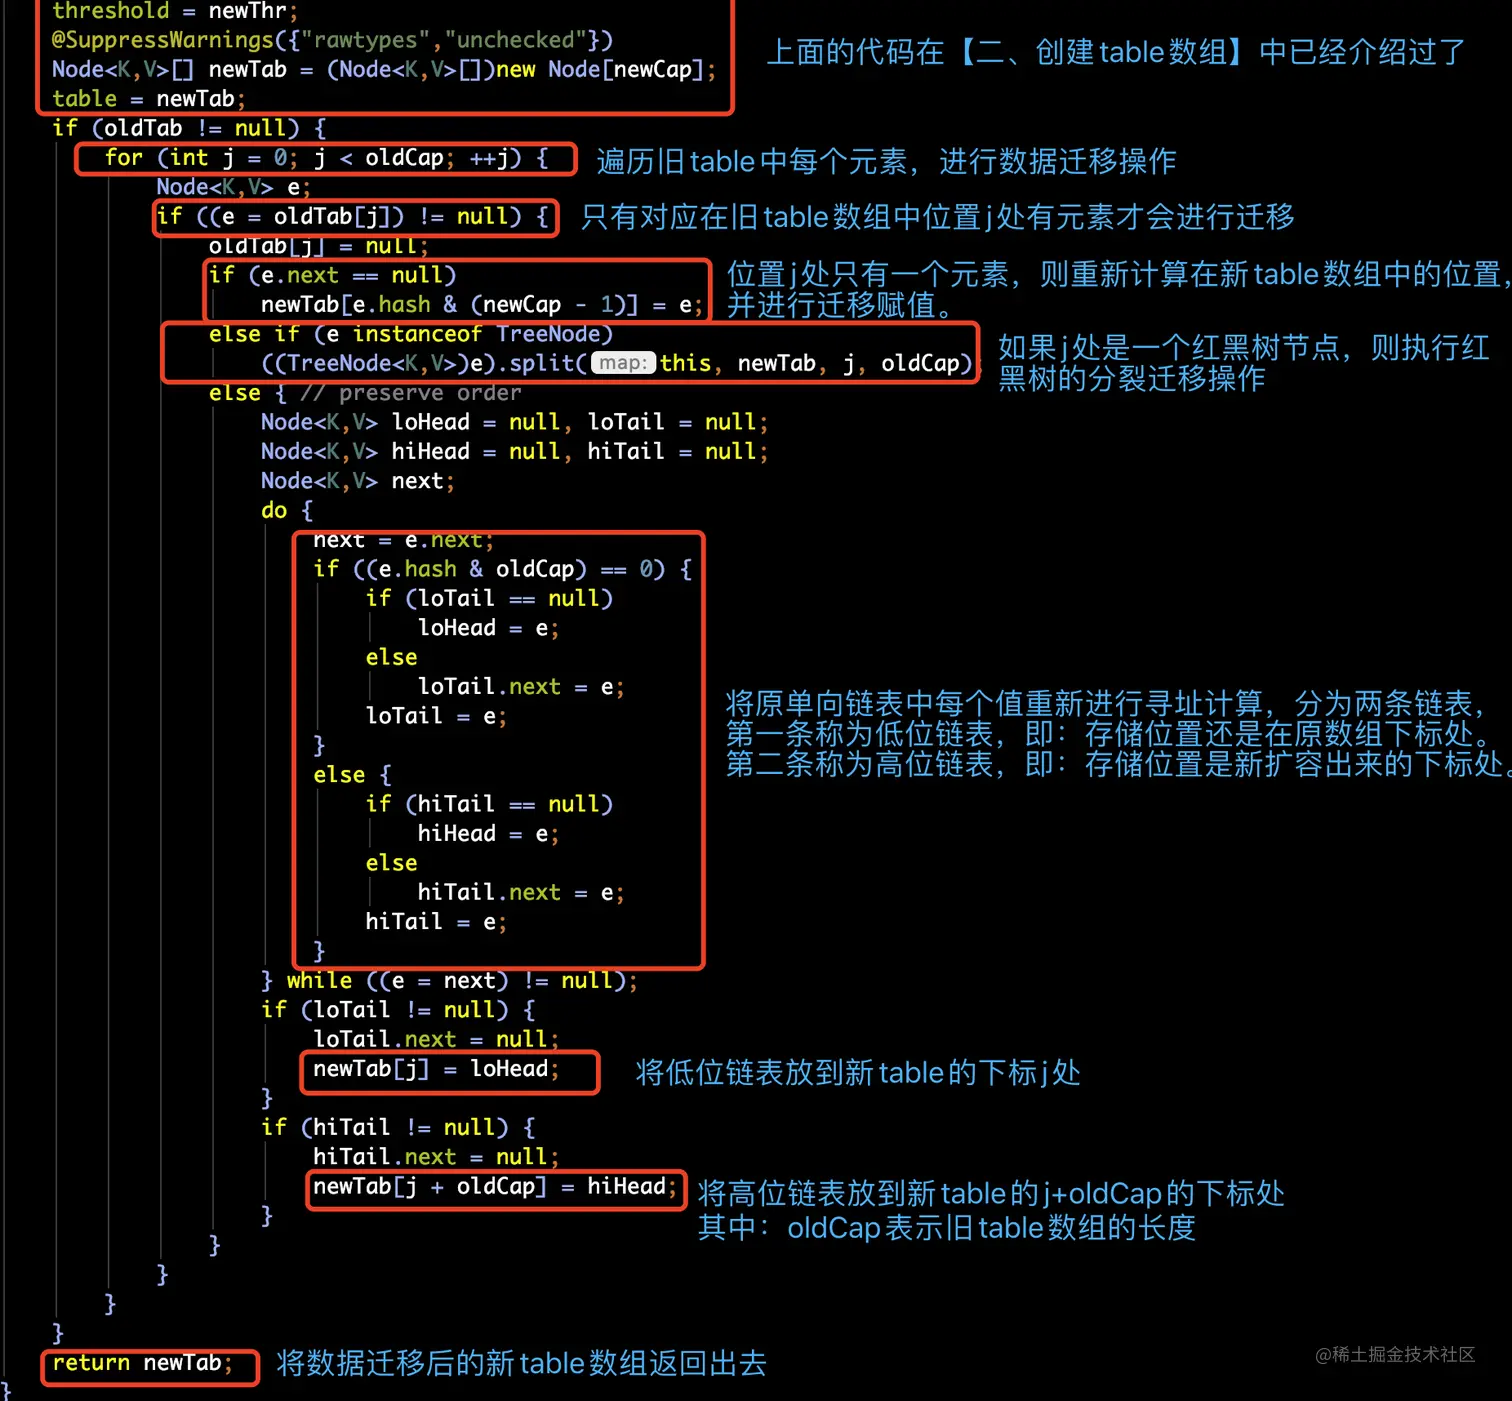Click the 'if (loTail == null)' condition

(x=489, y=598)
